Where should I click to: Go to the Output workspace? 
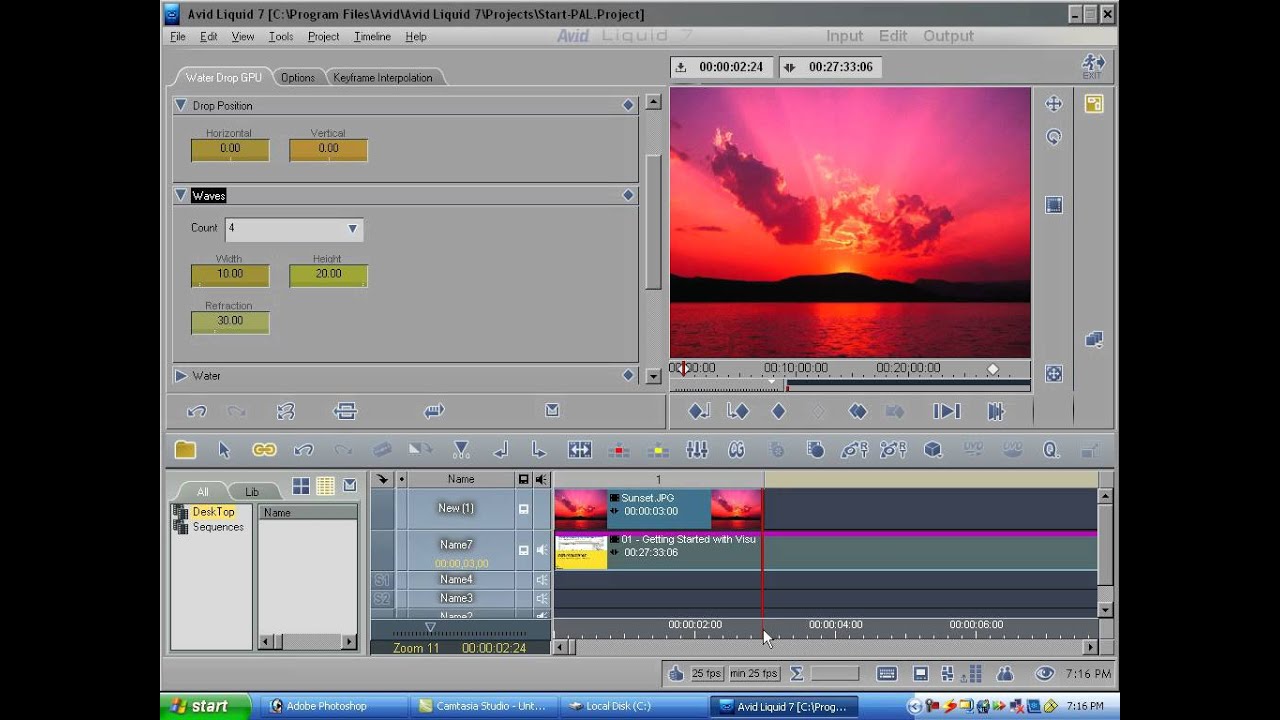tap(948, 36)
